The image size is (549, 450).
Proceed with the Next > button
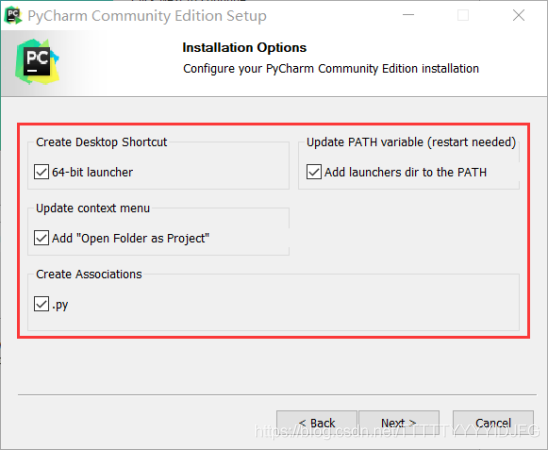pos(399,423)
